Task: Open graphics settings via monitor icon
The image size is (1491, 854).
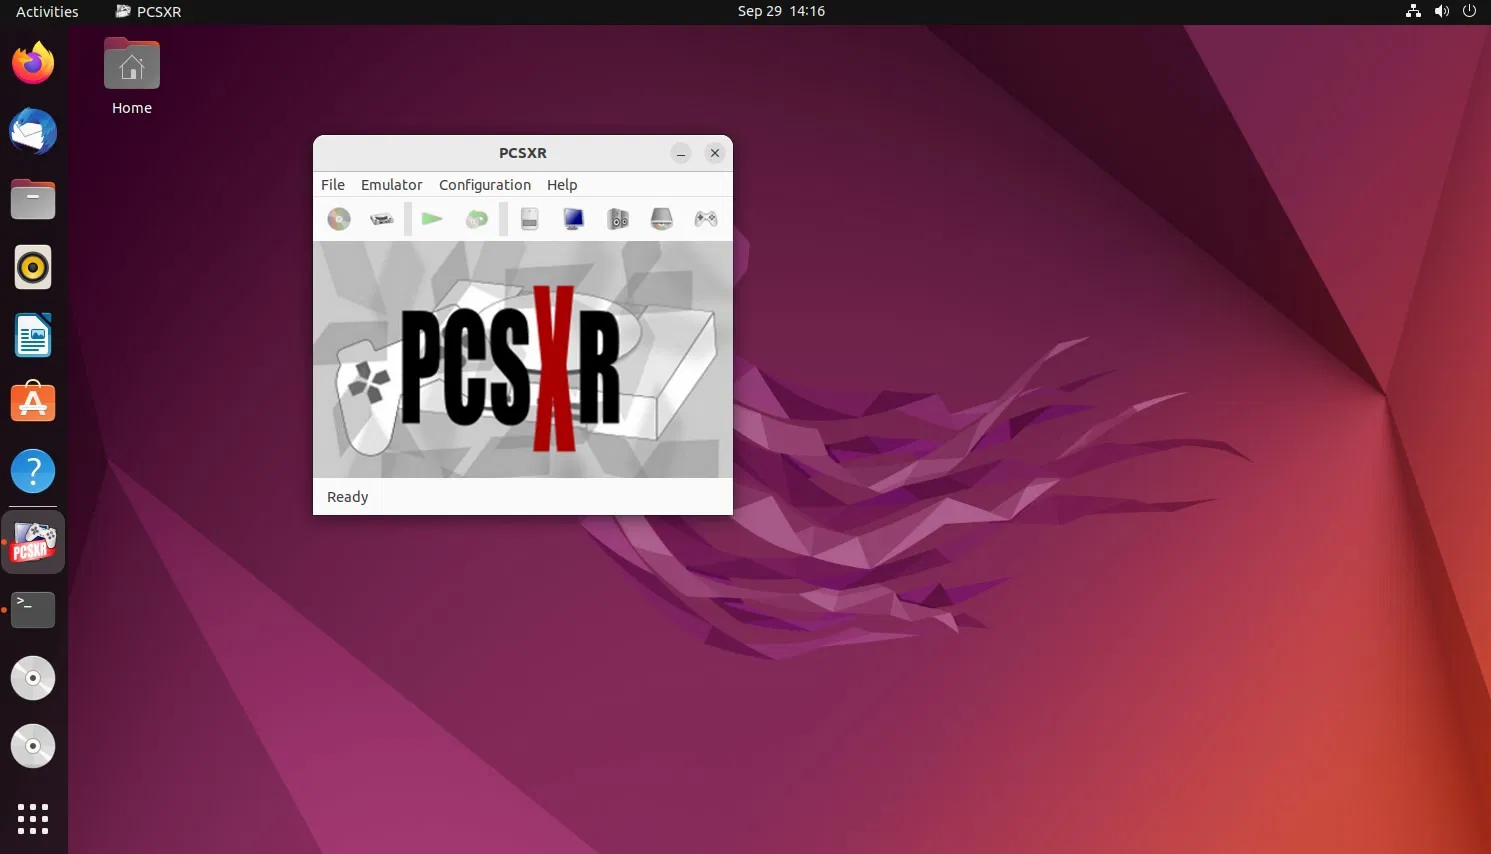Action: coord(573,218)
